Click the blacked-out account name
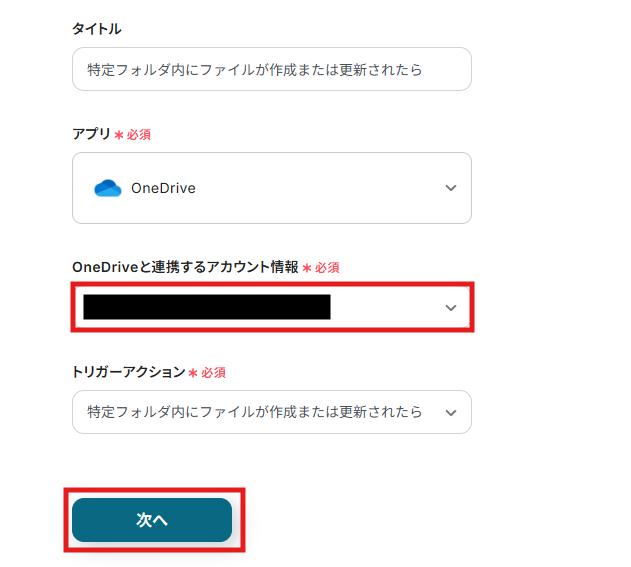Screen dimensions: 631x567 point(206,307)
